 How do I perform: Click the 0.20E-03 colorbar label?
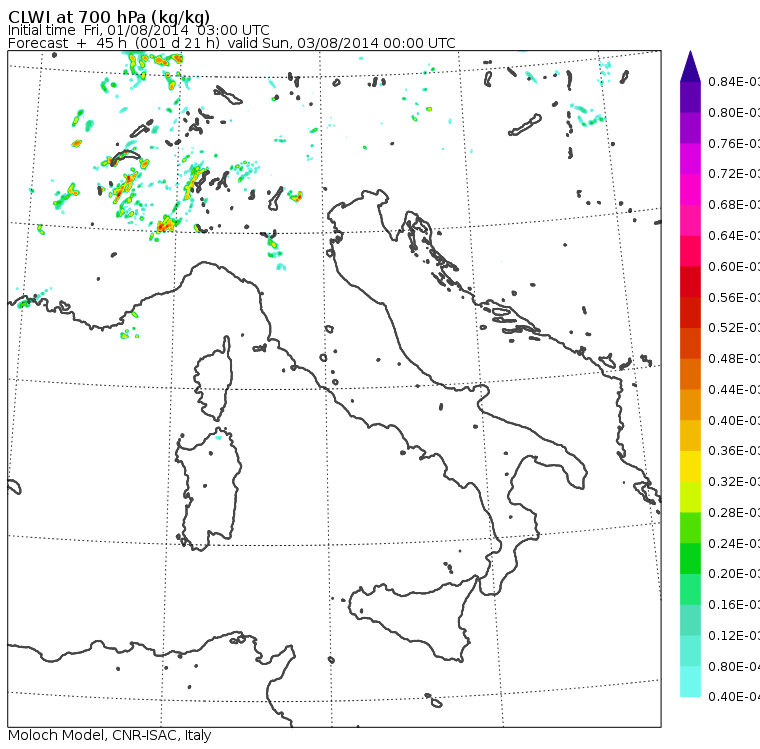[734, 574]
